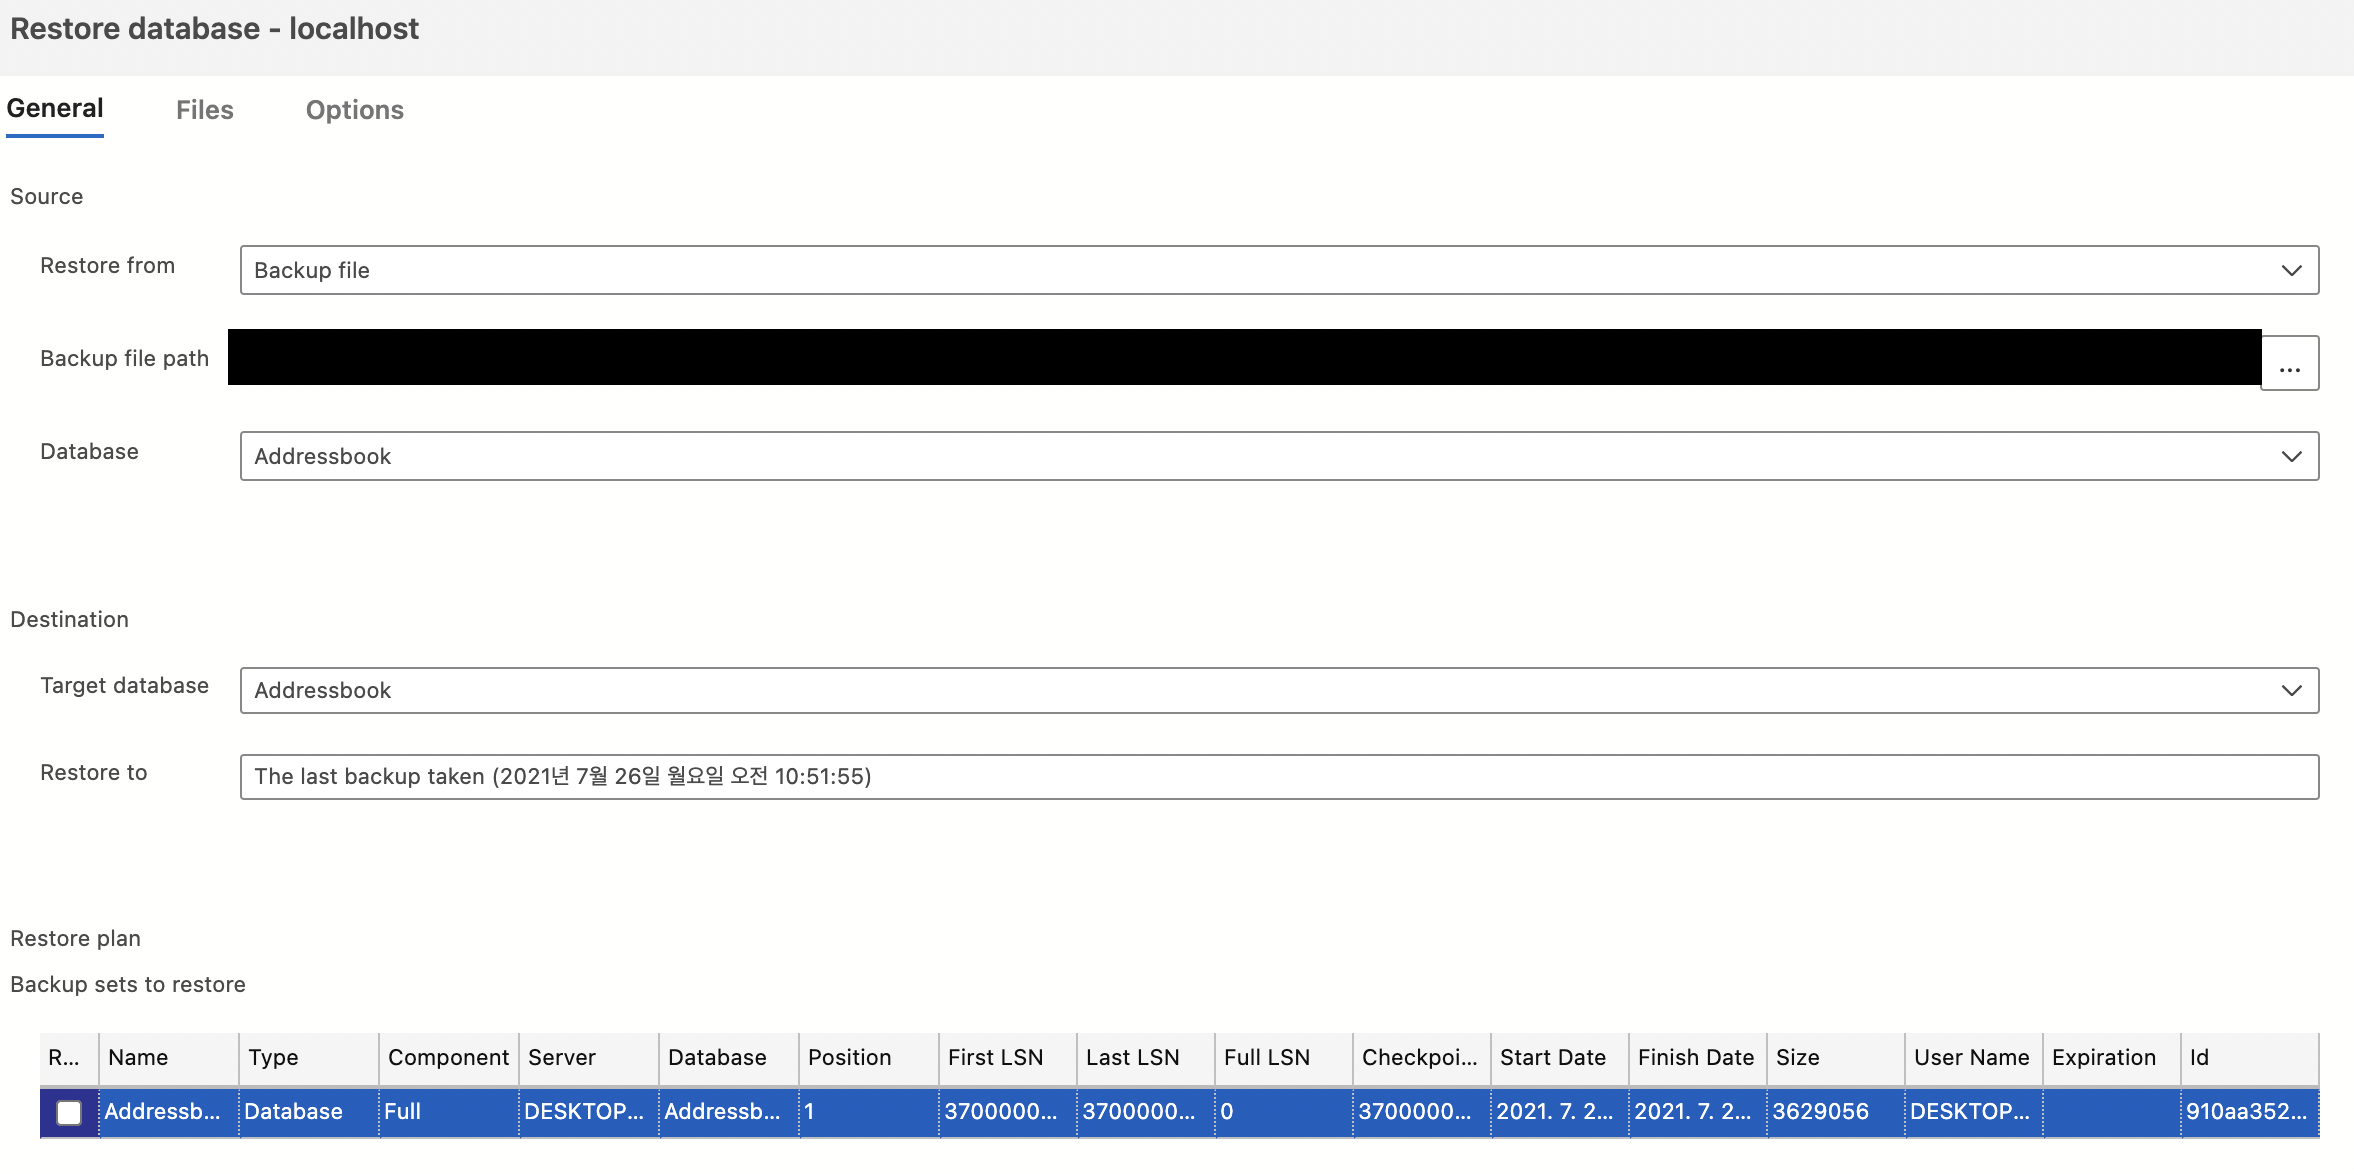Open the Options tab
The width and height of the screenshot is (2354, 1174).
tap(354, 110)
